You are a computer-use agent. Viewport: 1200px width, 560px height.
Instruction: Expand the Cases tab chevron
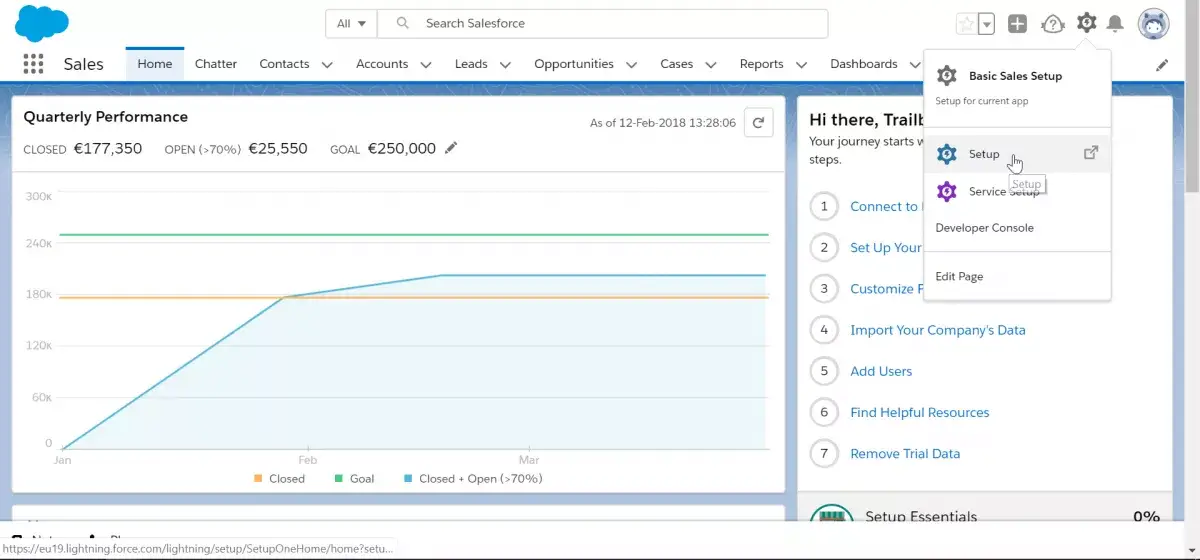[711, 65]
